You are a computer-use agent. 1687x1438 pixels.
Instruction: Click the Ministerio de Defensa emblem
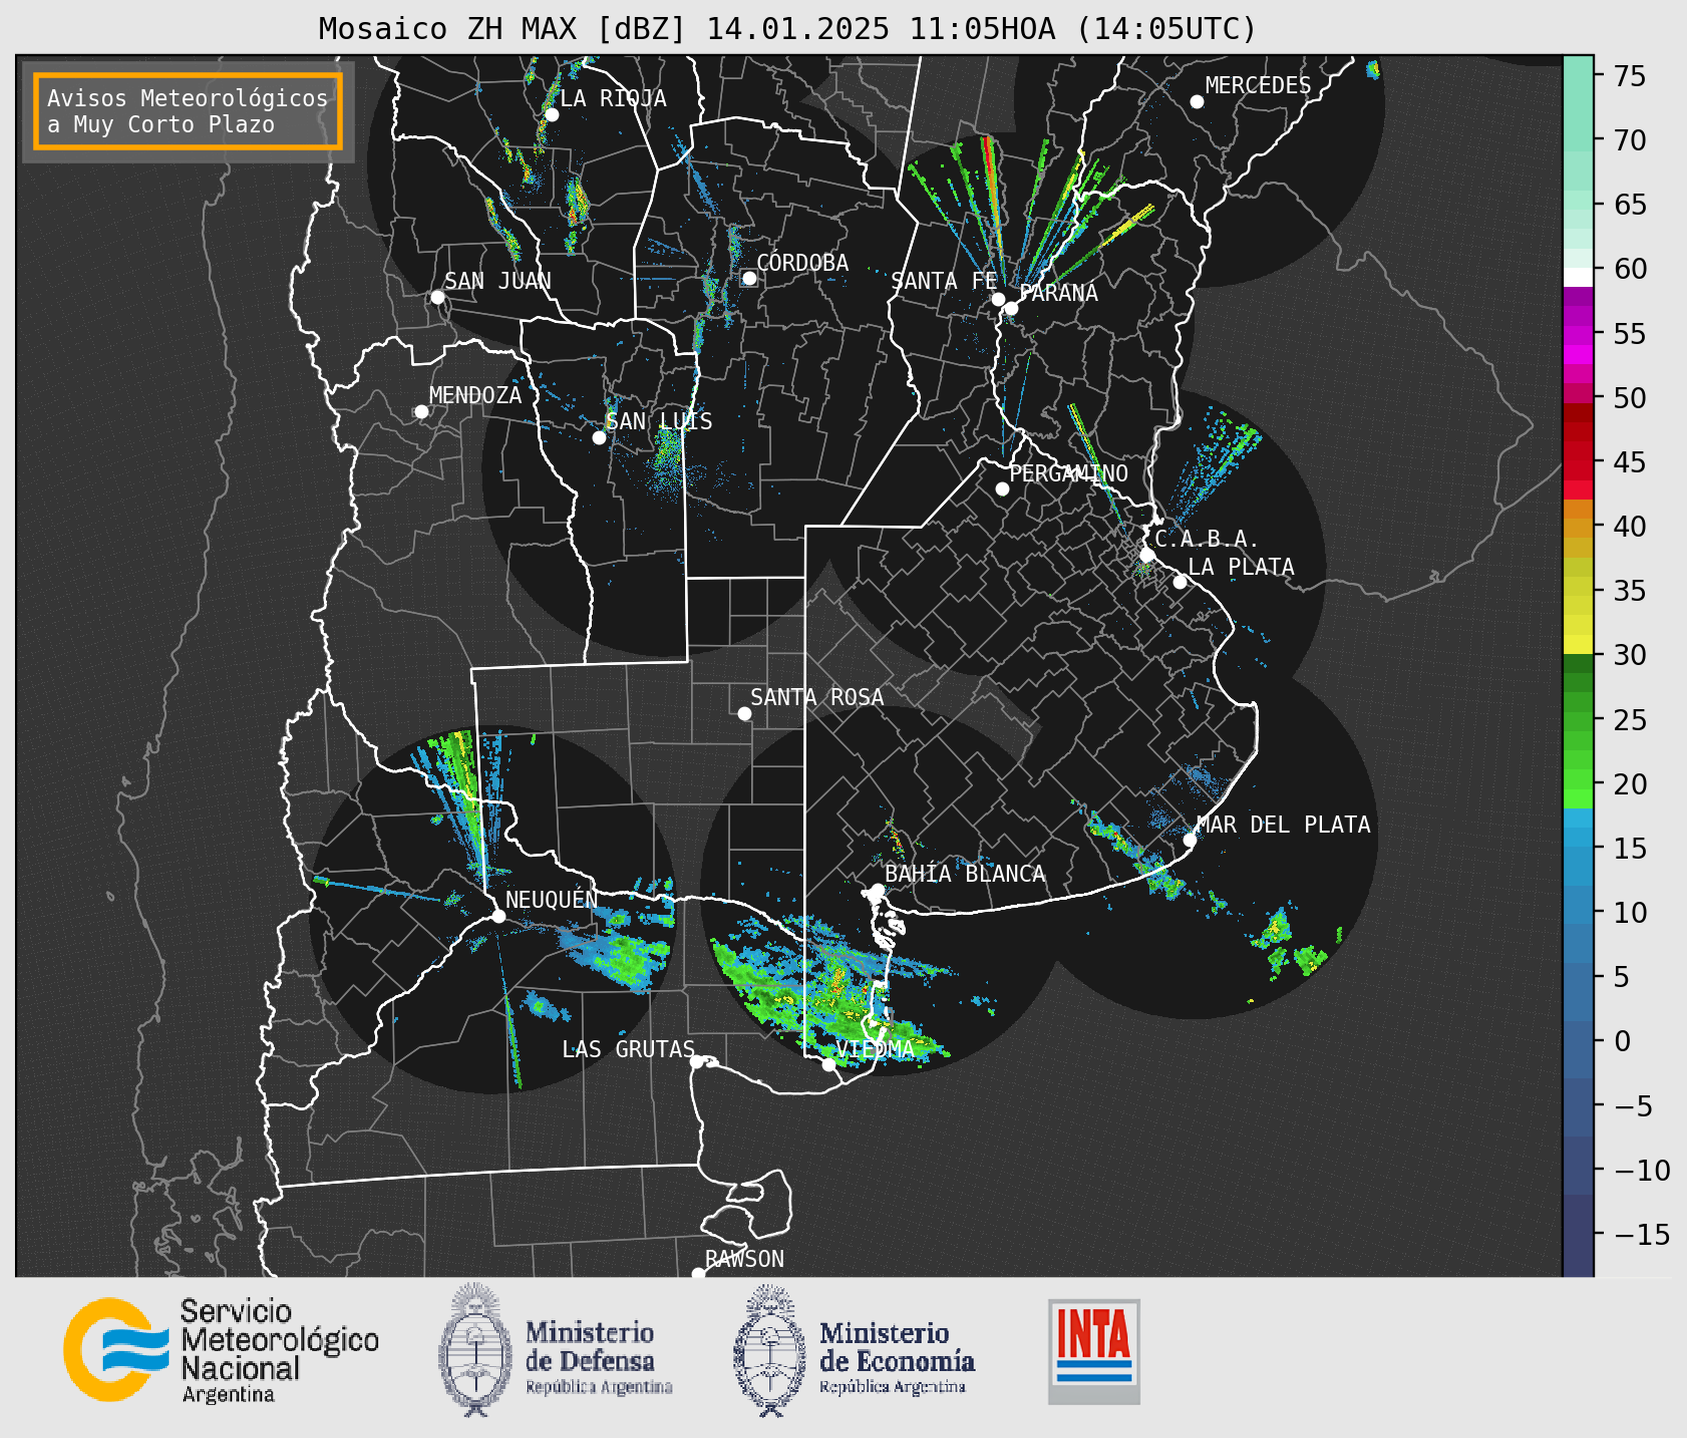476,1349
